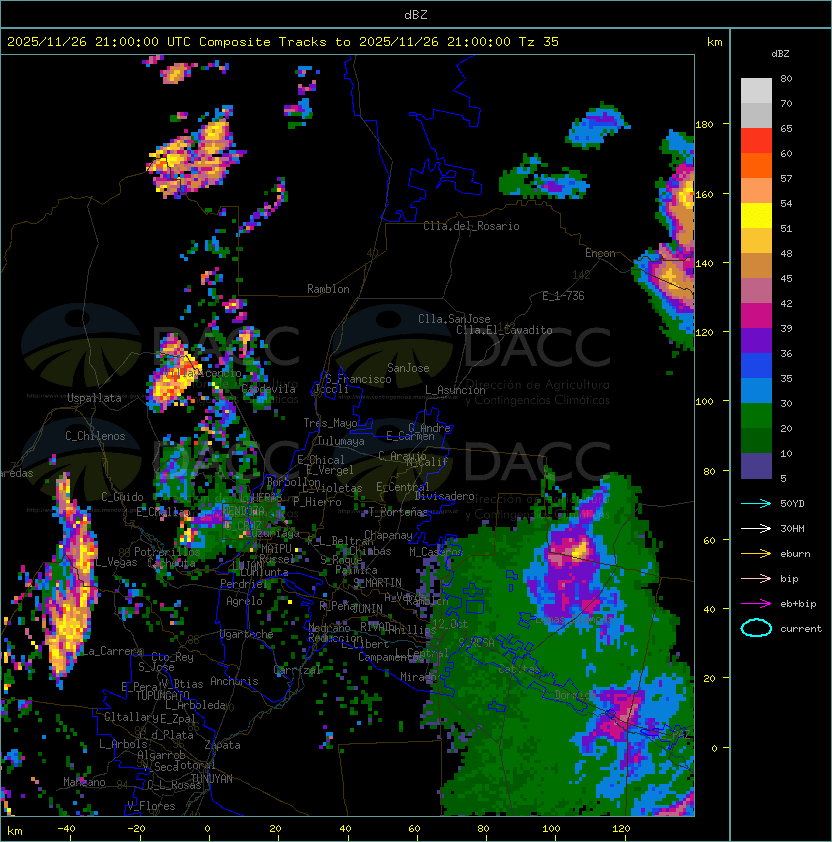832x842 pixels.
Task: Click the pink bip track arrow icon
Action: click(x=756, y=578)
